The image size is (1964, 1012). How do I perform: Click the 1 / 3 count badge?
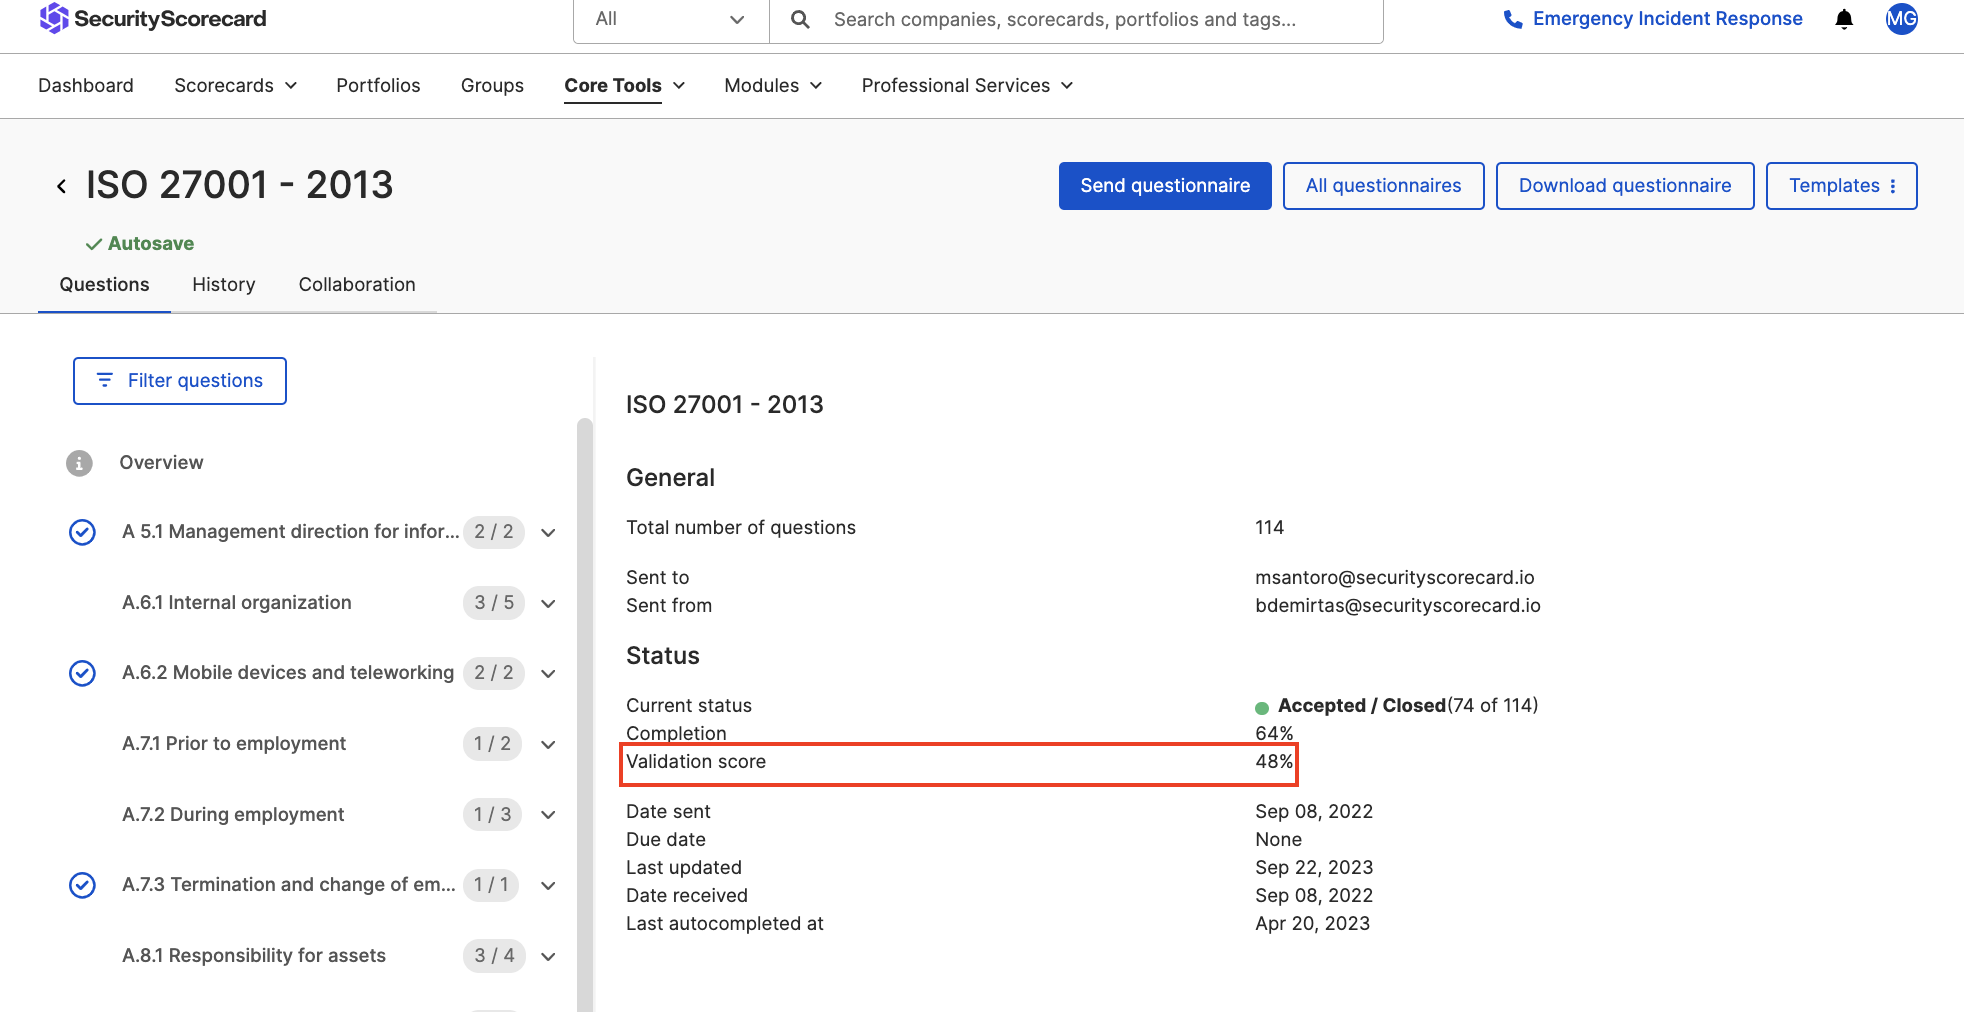pyautogui.click(x=493, y=815)
